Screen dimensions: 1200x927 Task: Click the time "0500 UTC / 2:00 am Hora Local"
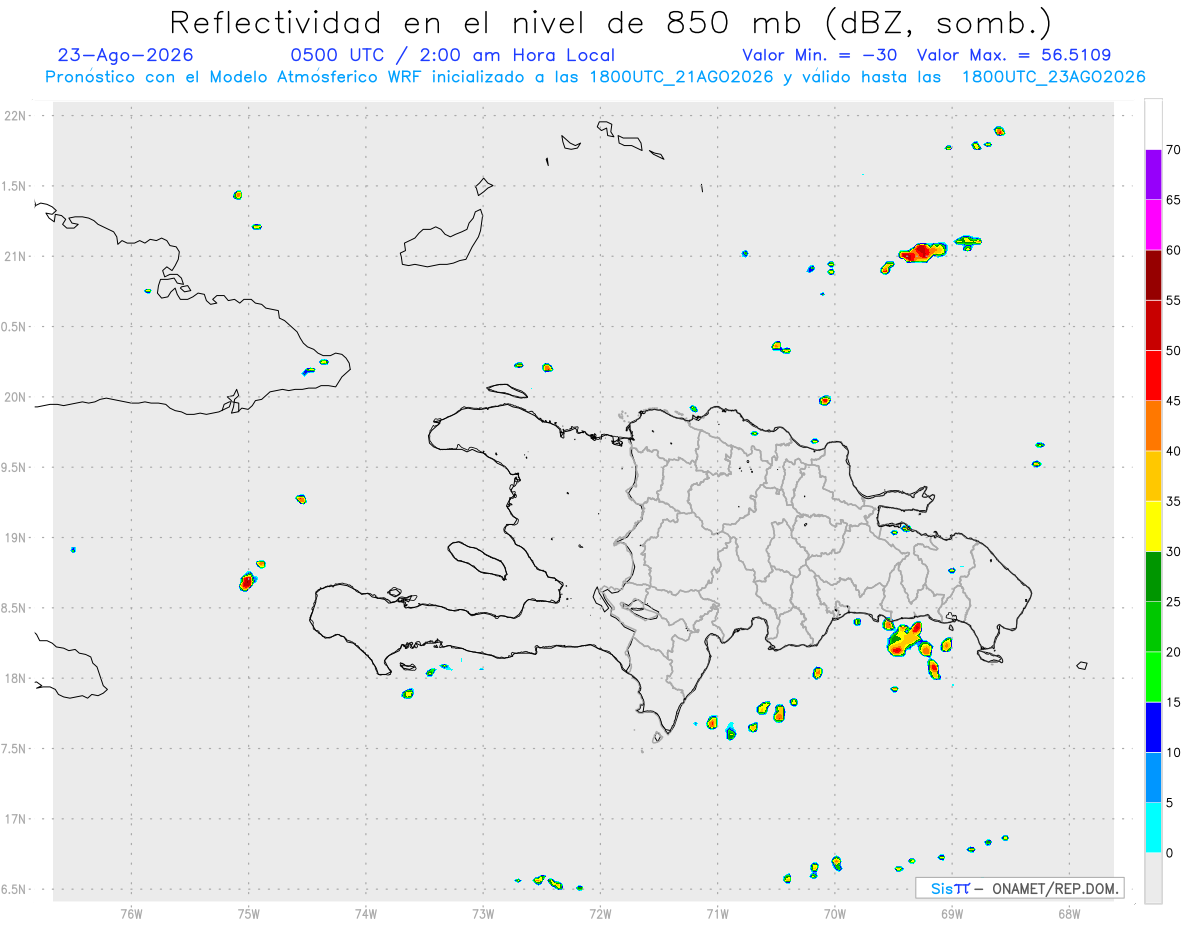452,55
